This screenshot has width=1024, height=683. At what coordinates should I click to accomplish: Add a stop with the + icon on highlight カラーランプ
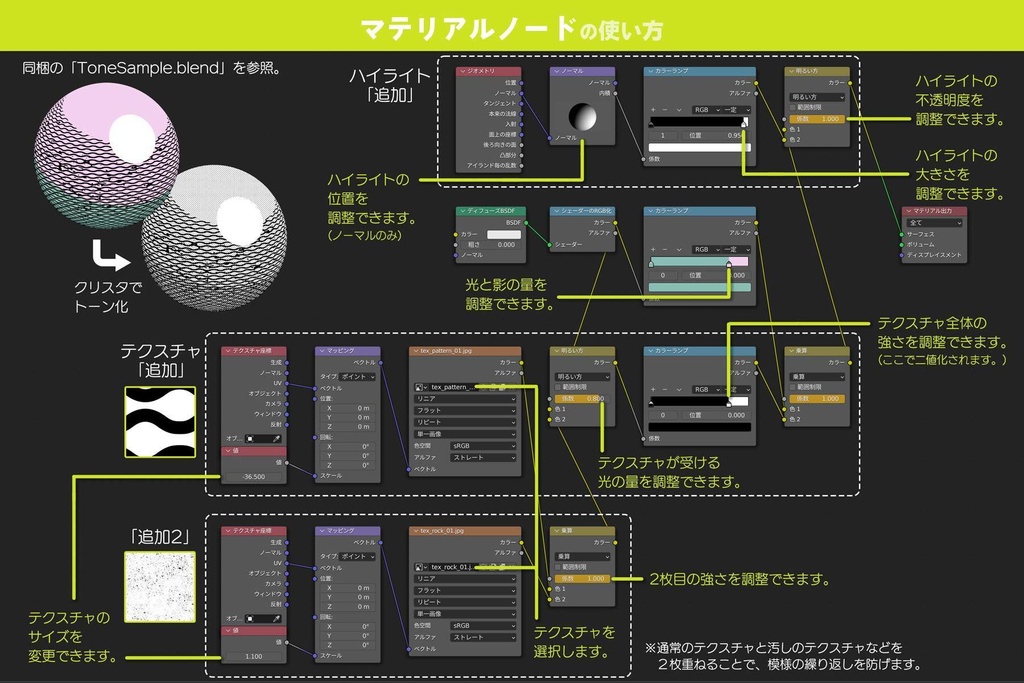click(653, 110)
